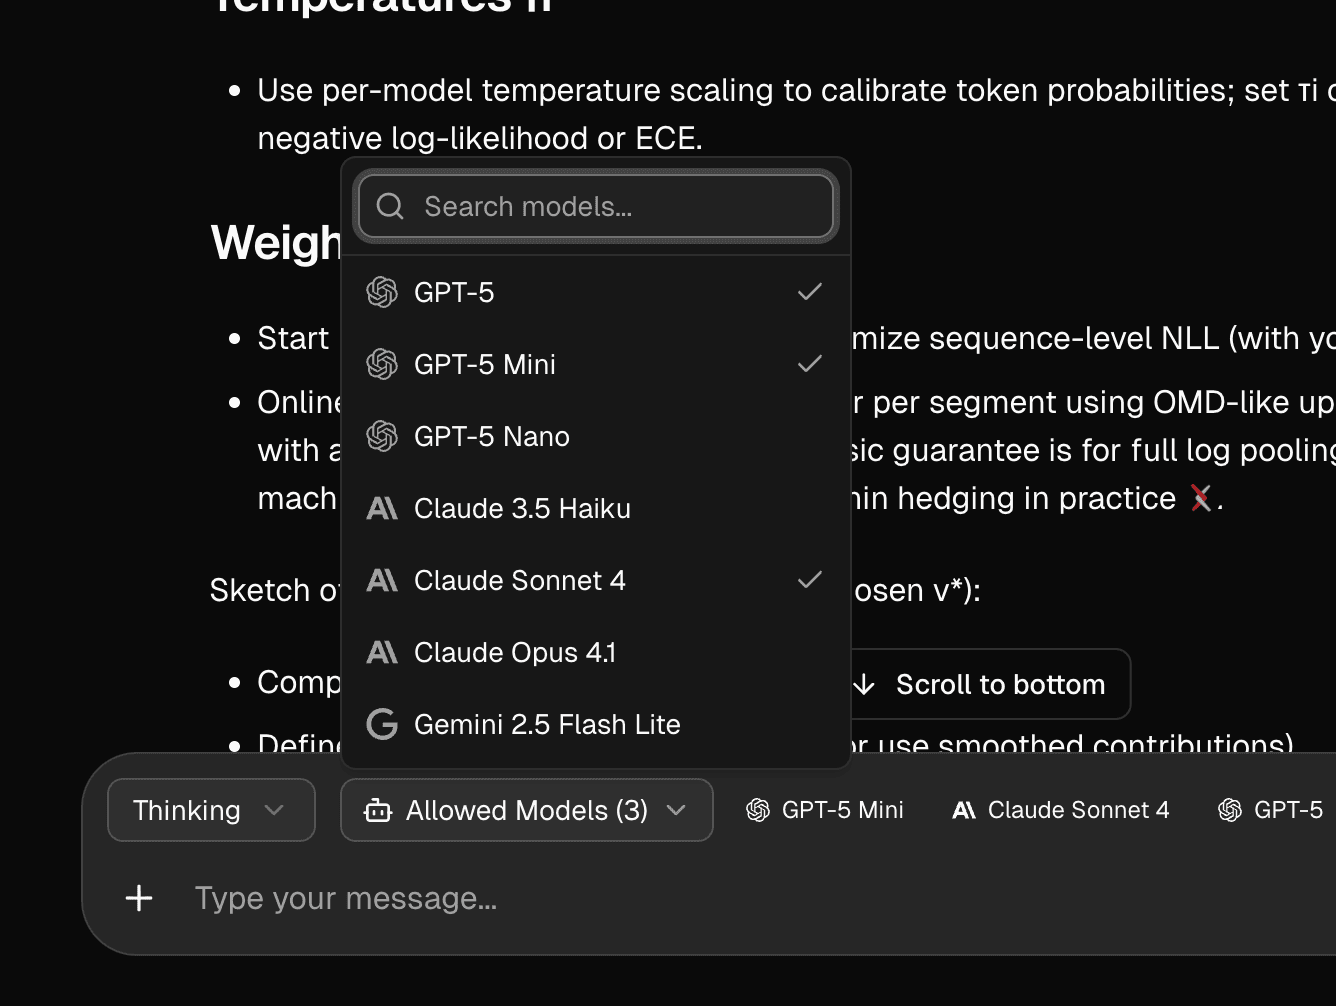Click the OpenAI icon beside GPT-5 Nano
Viewport: 1336px width, 1006px height.
coord(382,436)
